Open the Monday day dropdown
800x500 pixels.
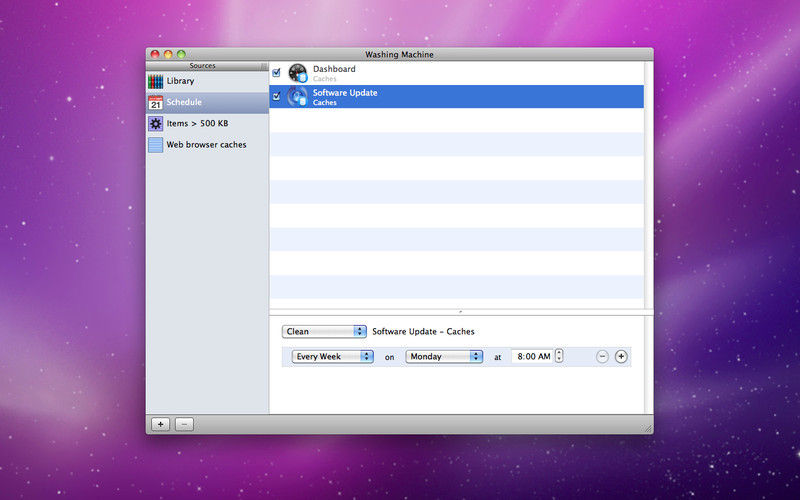click(x=444, y=357)
